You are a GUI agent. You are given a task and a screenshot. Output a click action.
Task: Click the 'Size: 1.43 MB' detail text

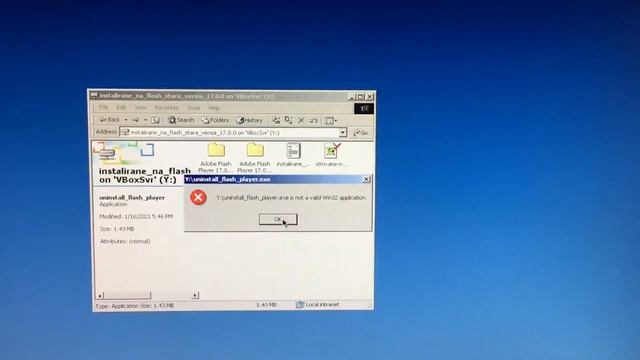(117, 229)
